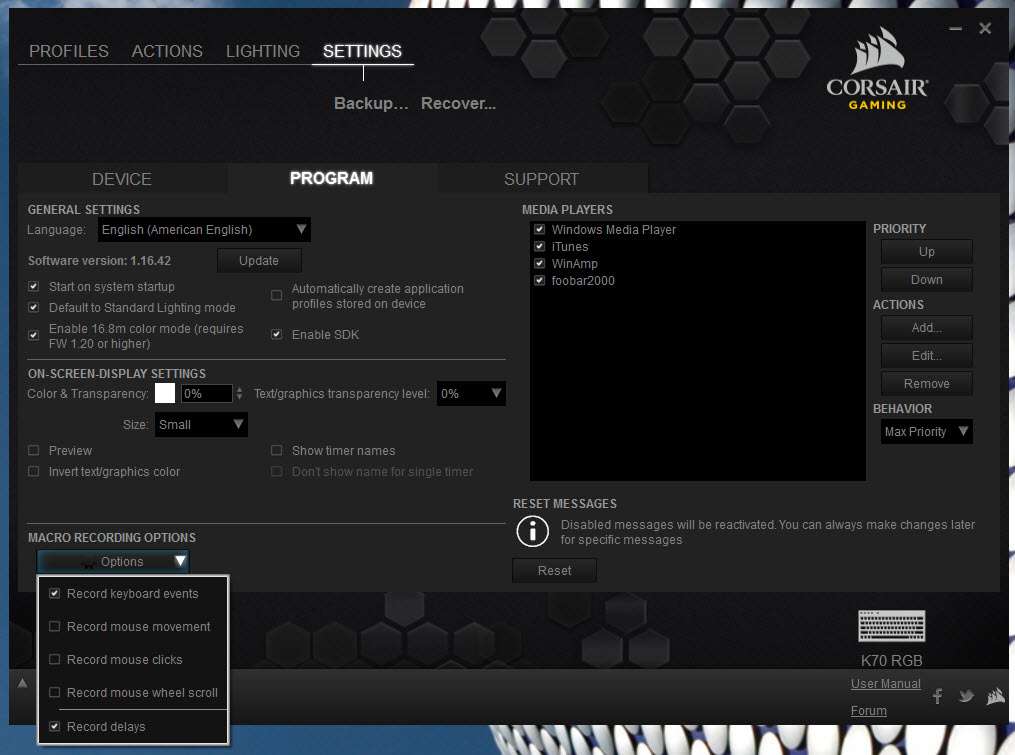Image resolution: width=1015 pixels, height=755 pixels.
Task: Uncheck WinAmp media player
Action: 539,263
